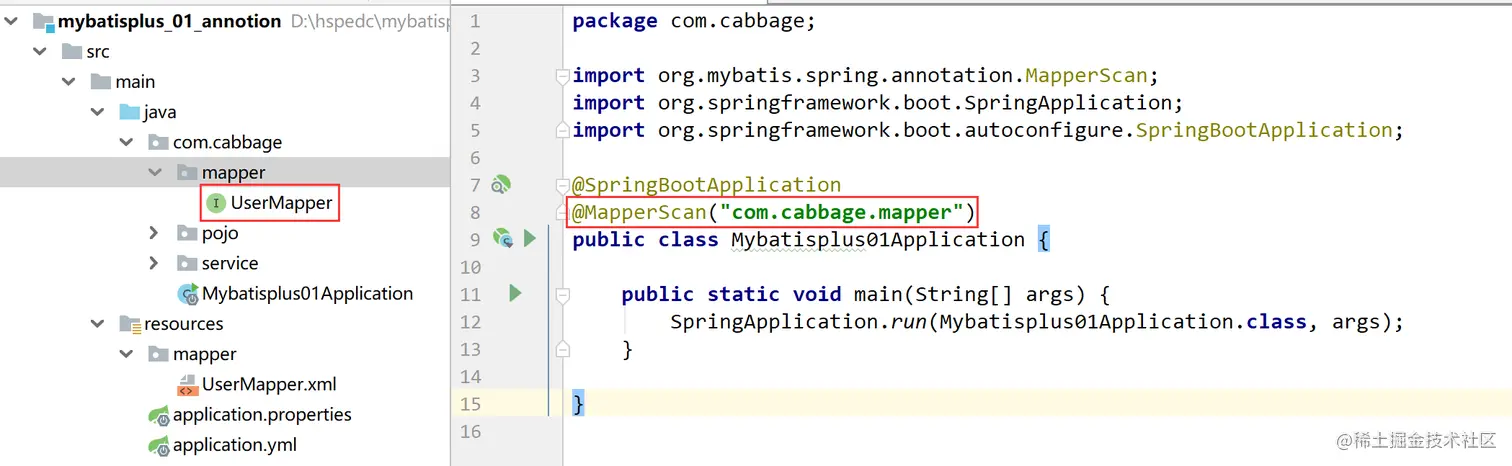Viewport: 1512px width, 466px height.
Task: Click the main folder icon
Action: click(x=100, y=82)
